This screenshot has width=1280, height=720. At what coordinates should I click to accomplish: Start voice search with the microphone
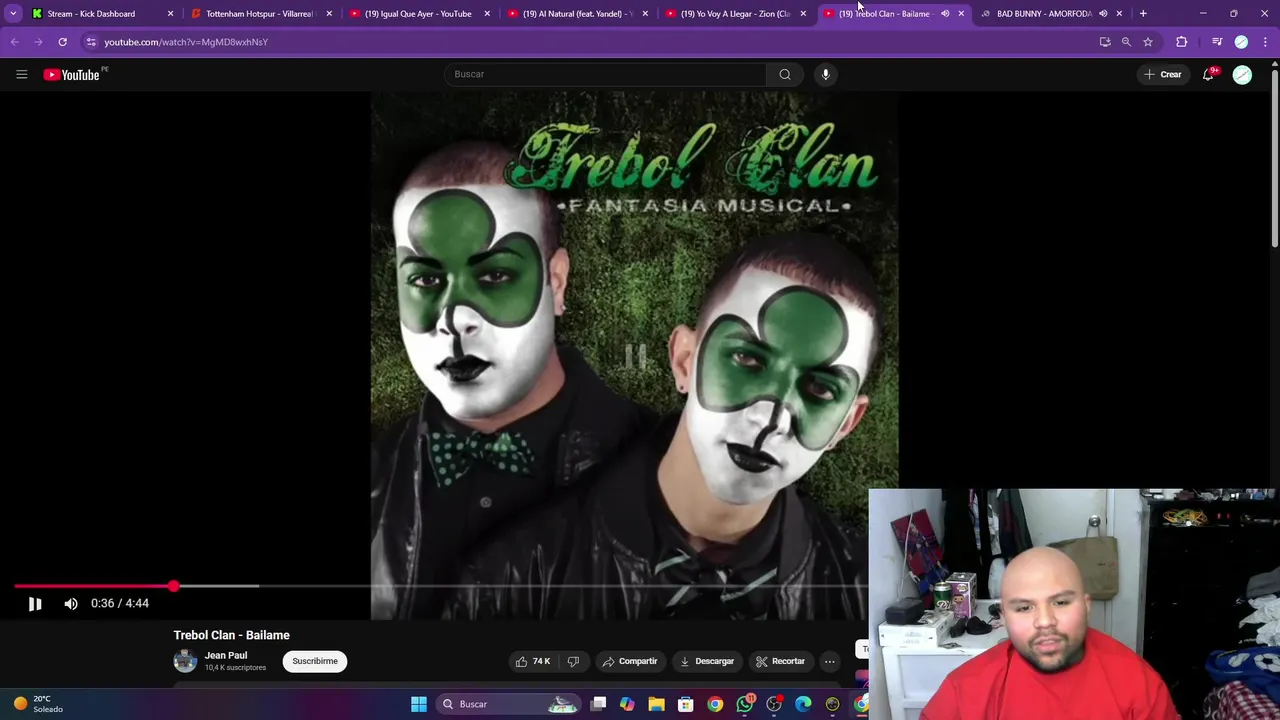pyautogui.click(x=826, y=74)
